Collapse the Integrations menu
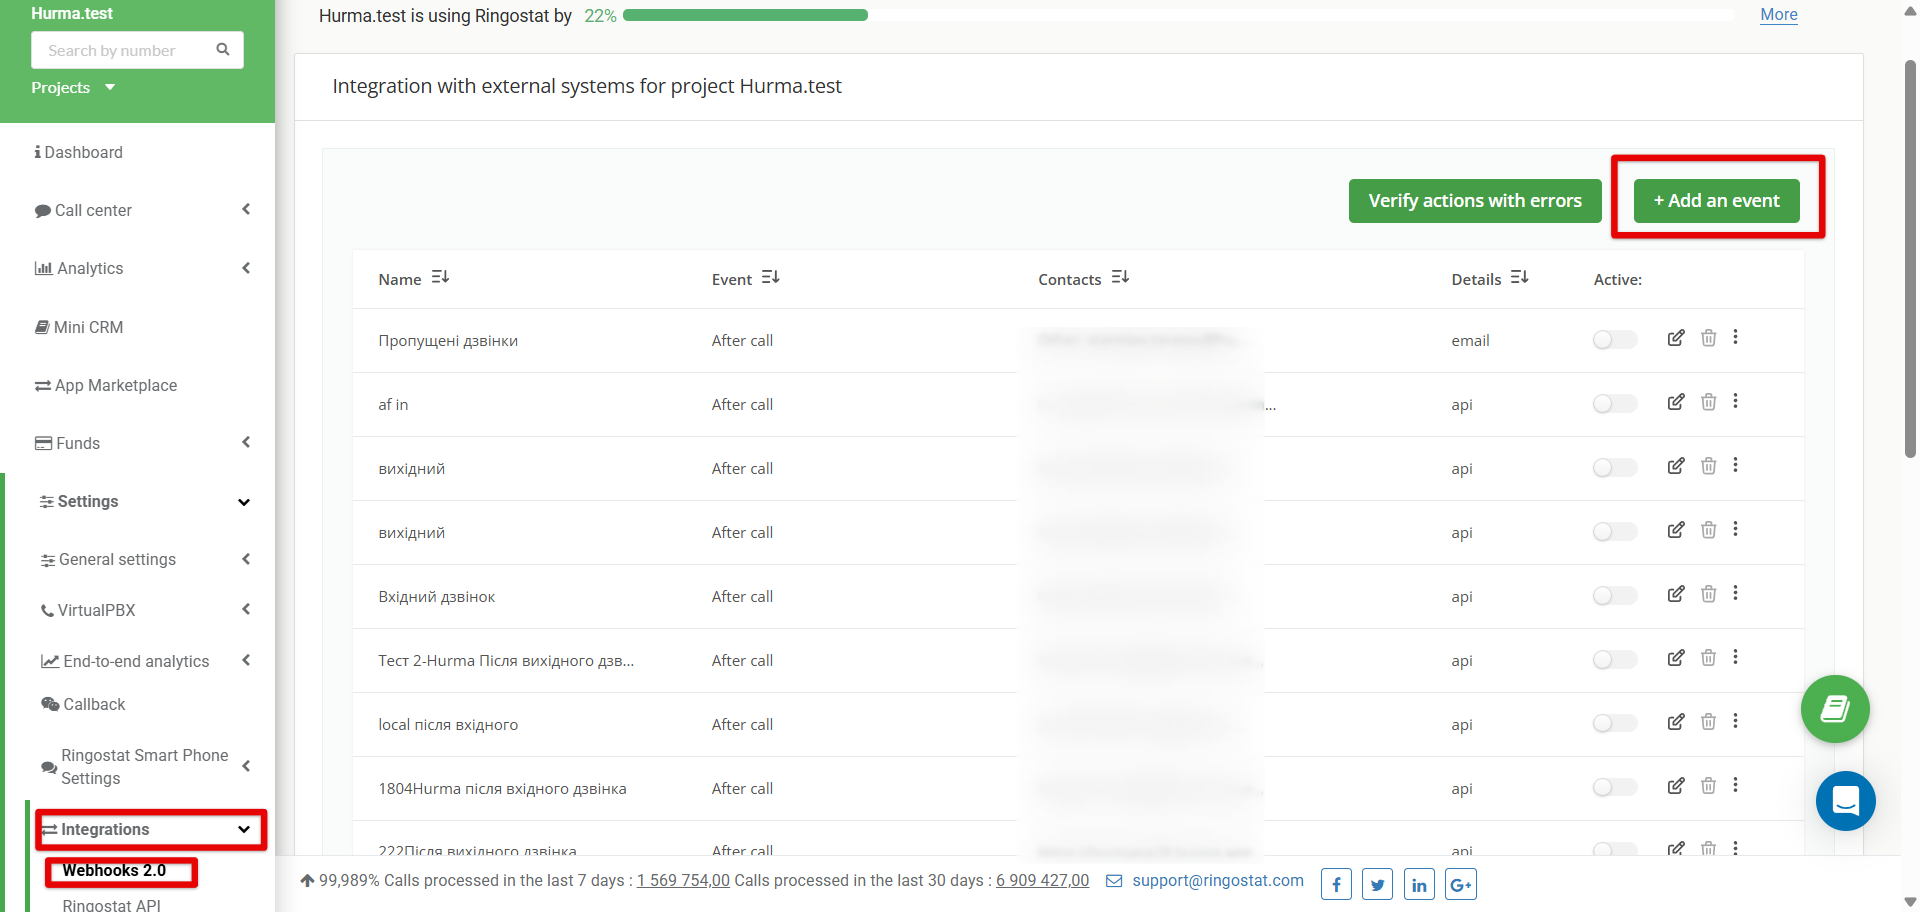1920x912 pixels. pyautogui.click(x=244, y=830)
